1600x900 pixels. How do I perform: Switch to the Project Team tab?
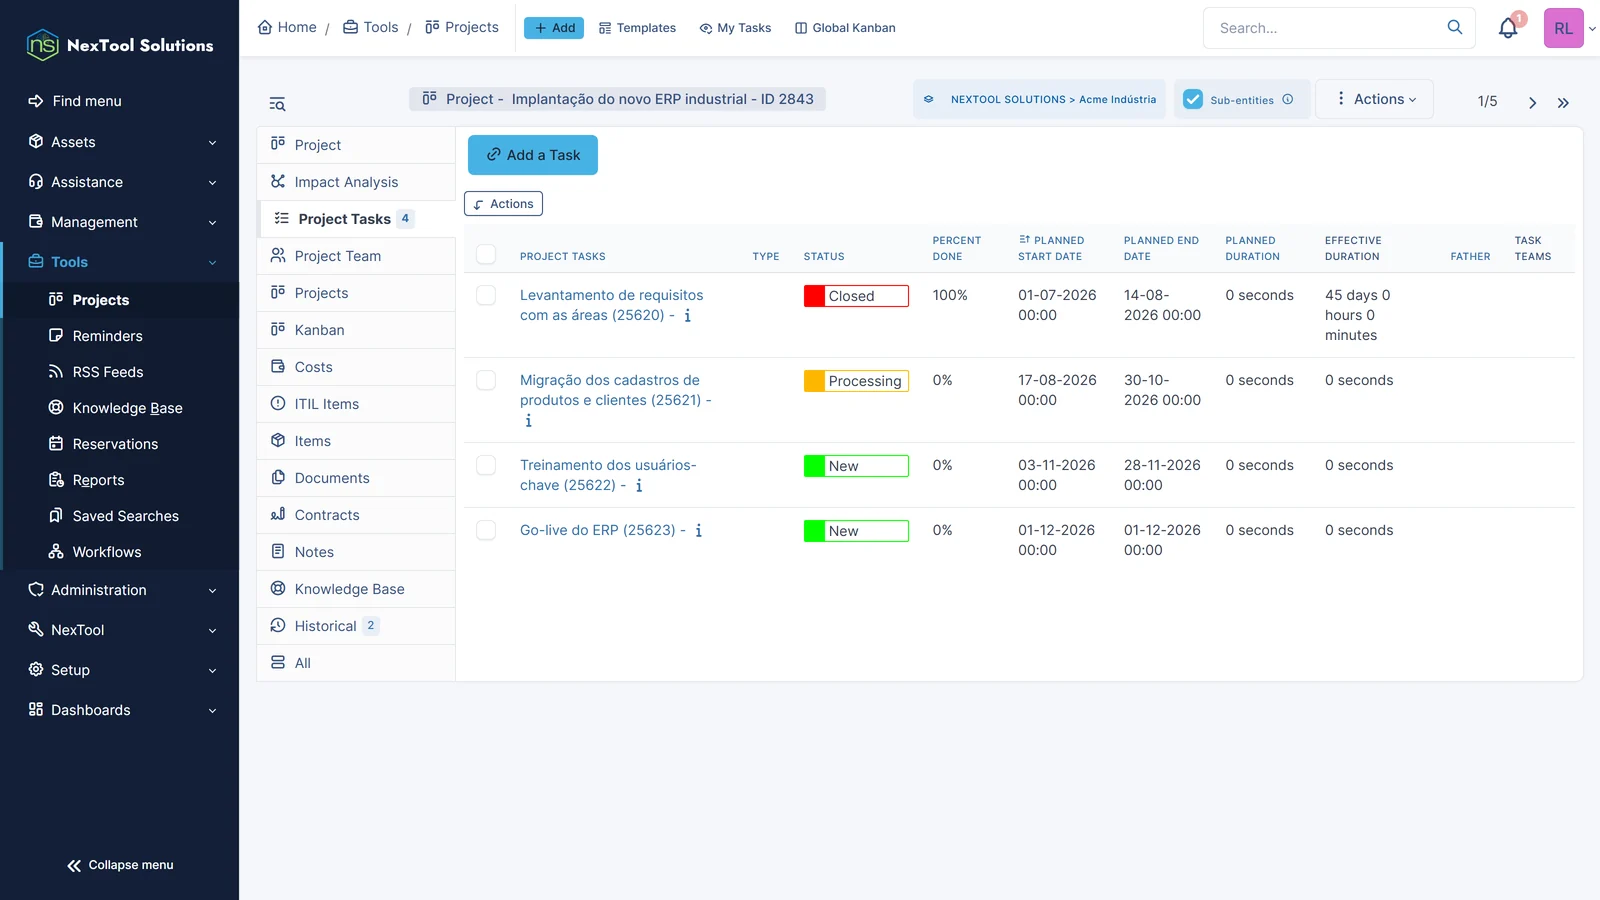click(x=356, y=256)
